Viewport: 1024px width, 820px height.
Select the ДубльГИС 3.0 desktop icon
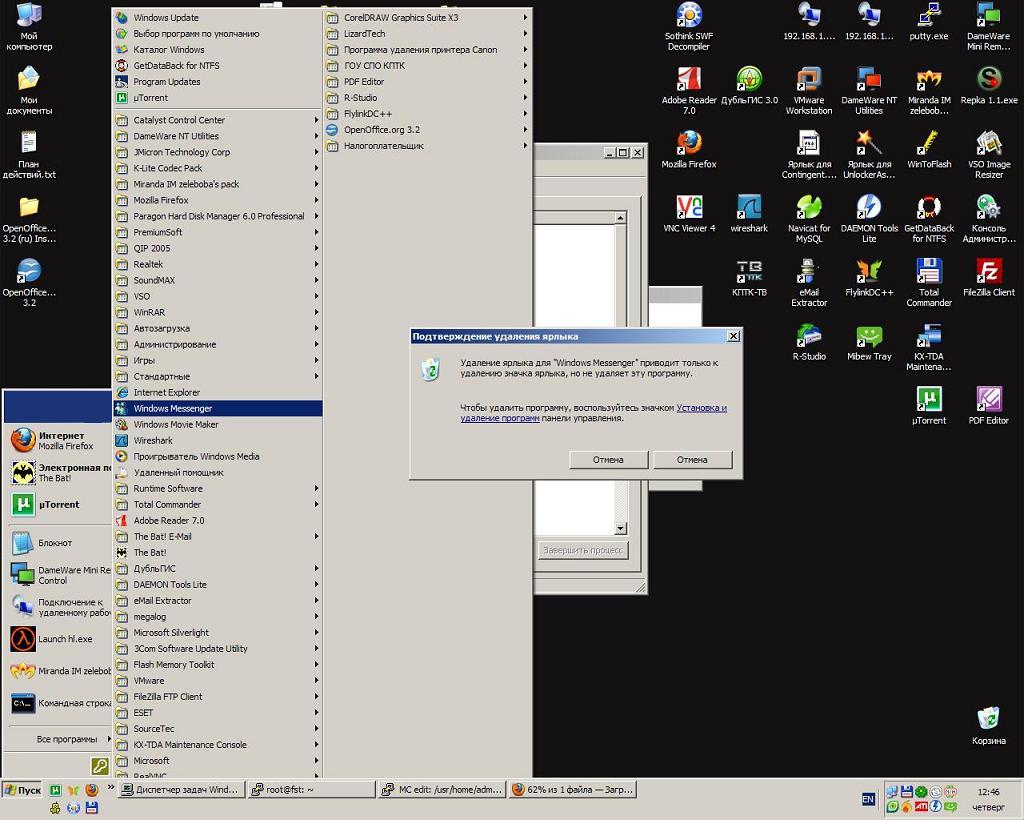coord(749,86)
